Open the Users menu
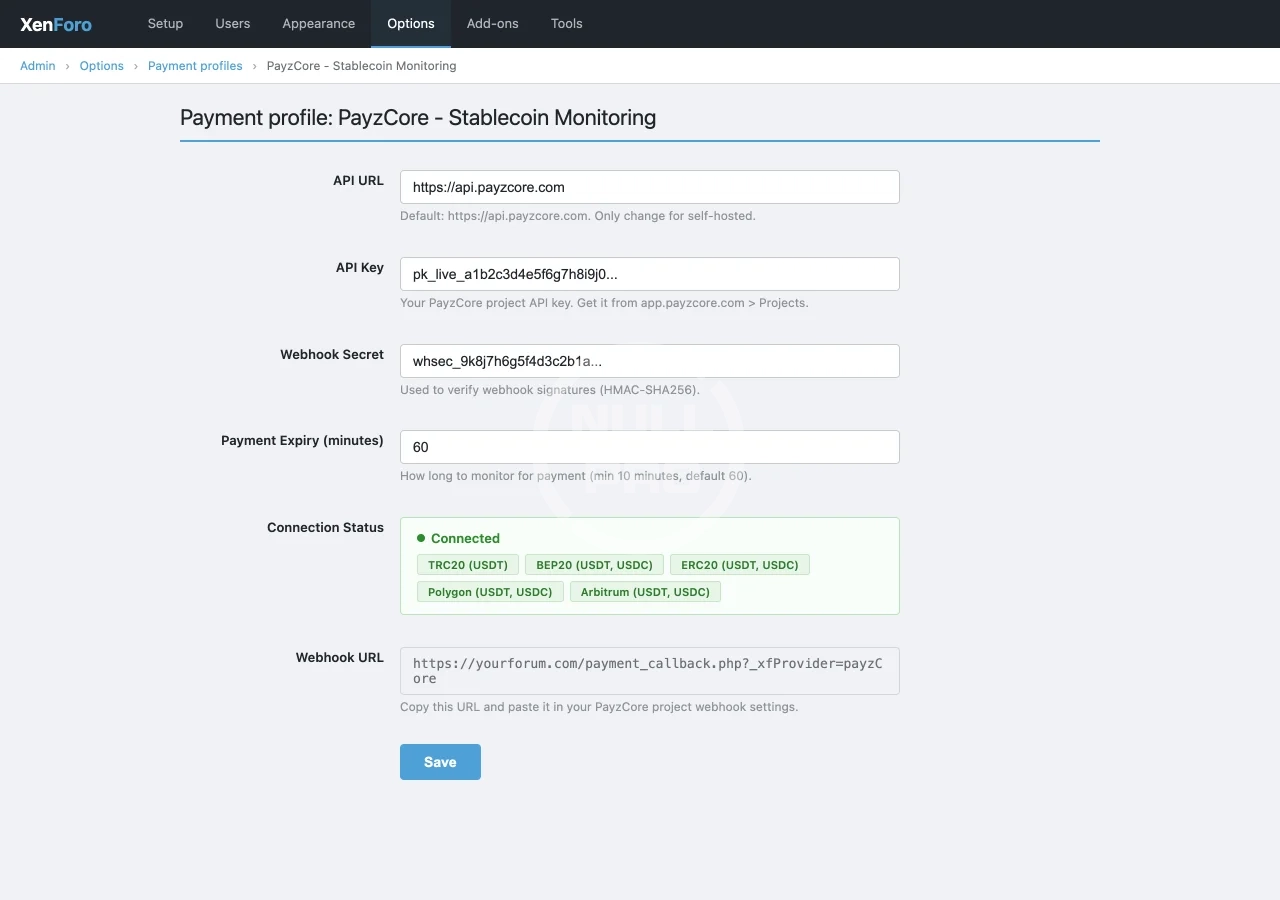The height and width of the screenshot is (900, 1280). click(233, 24)
